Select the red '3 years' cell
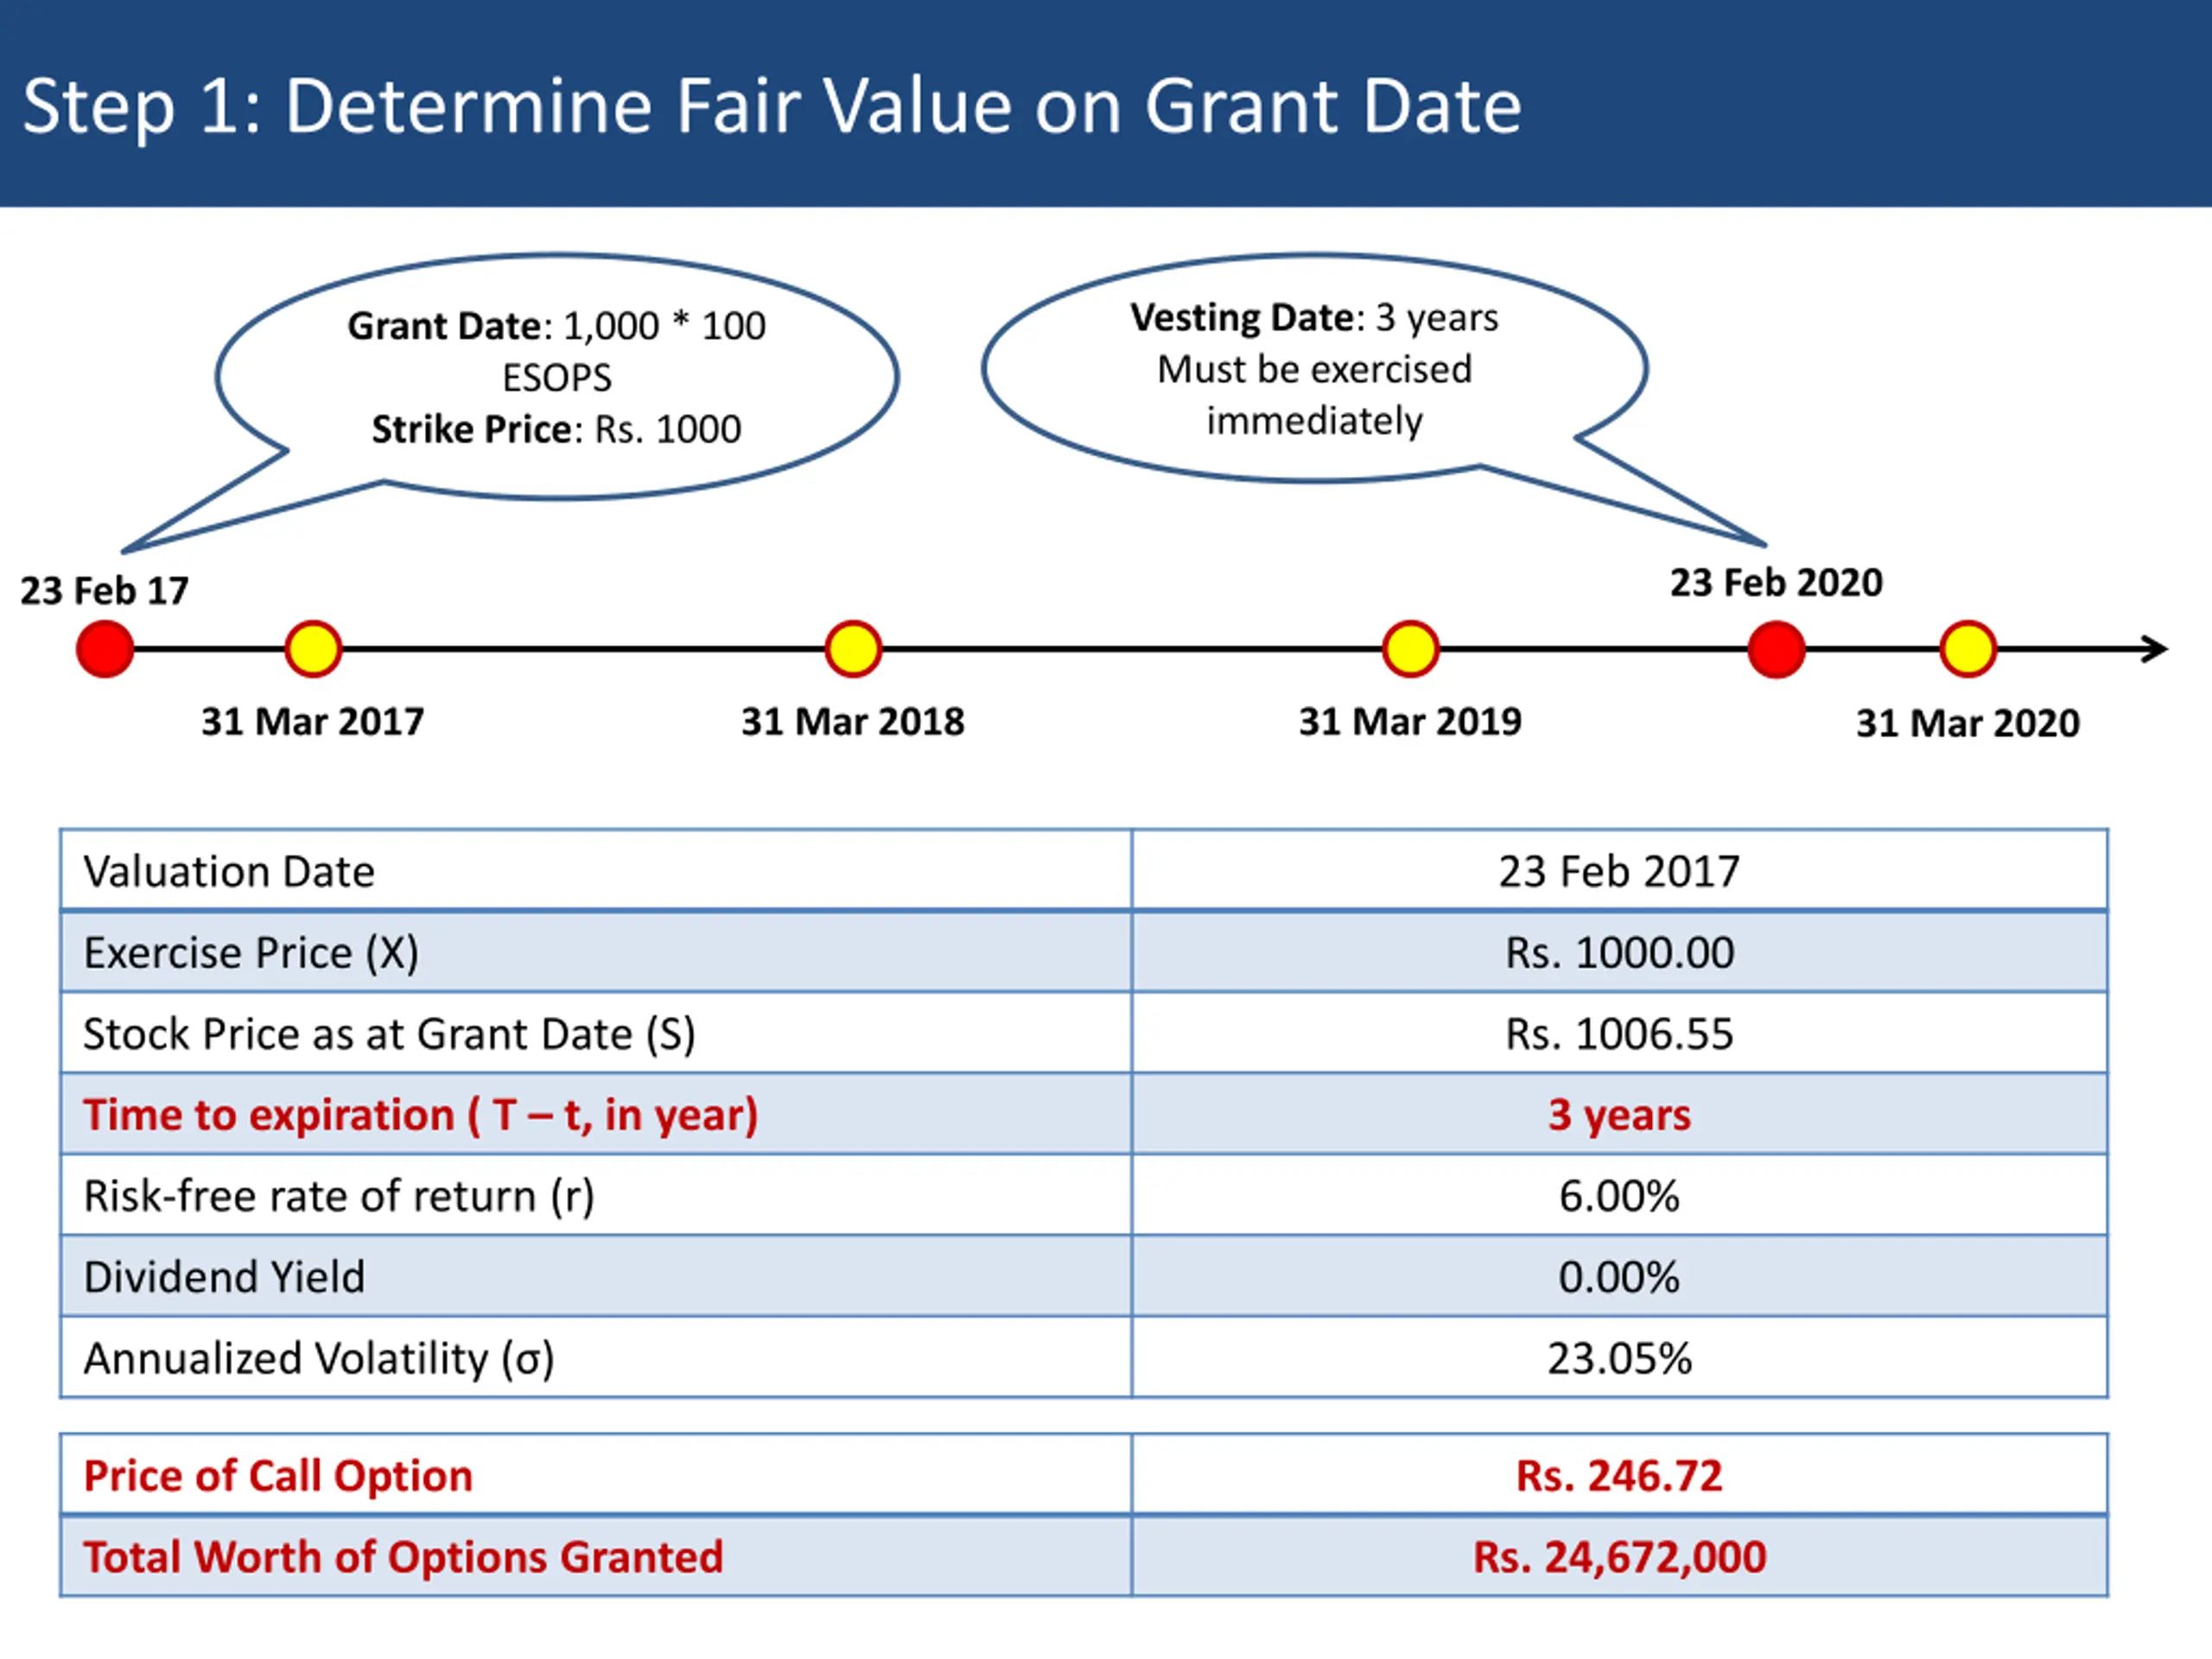 pos(1619,1114)
